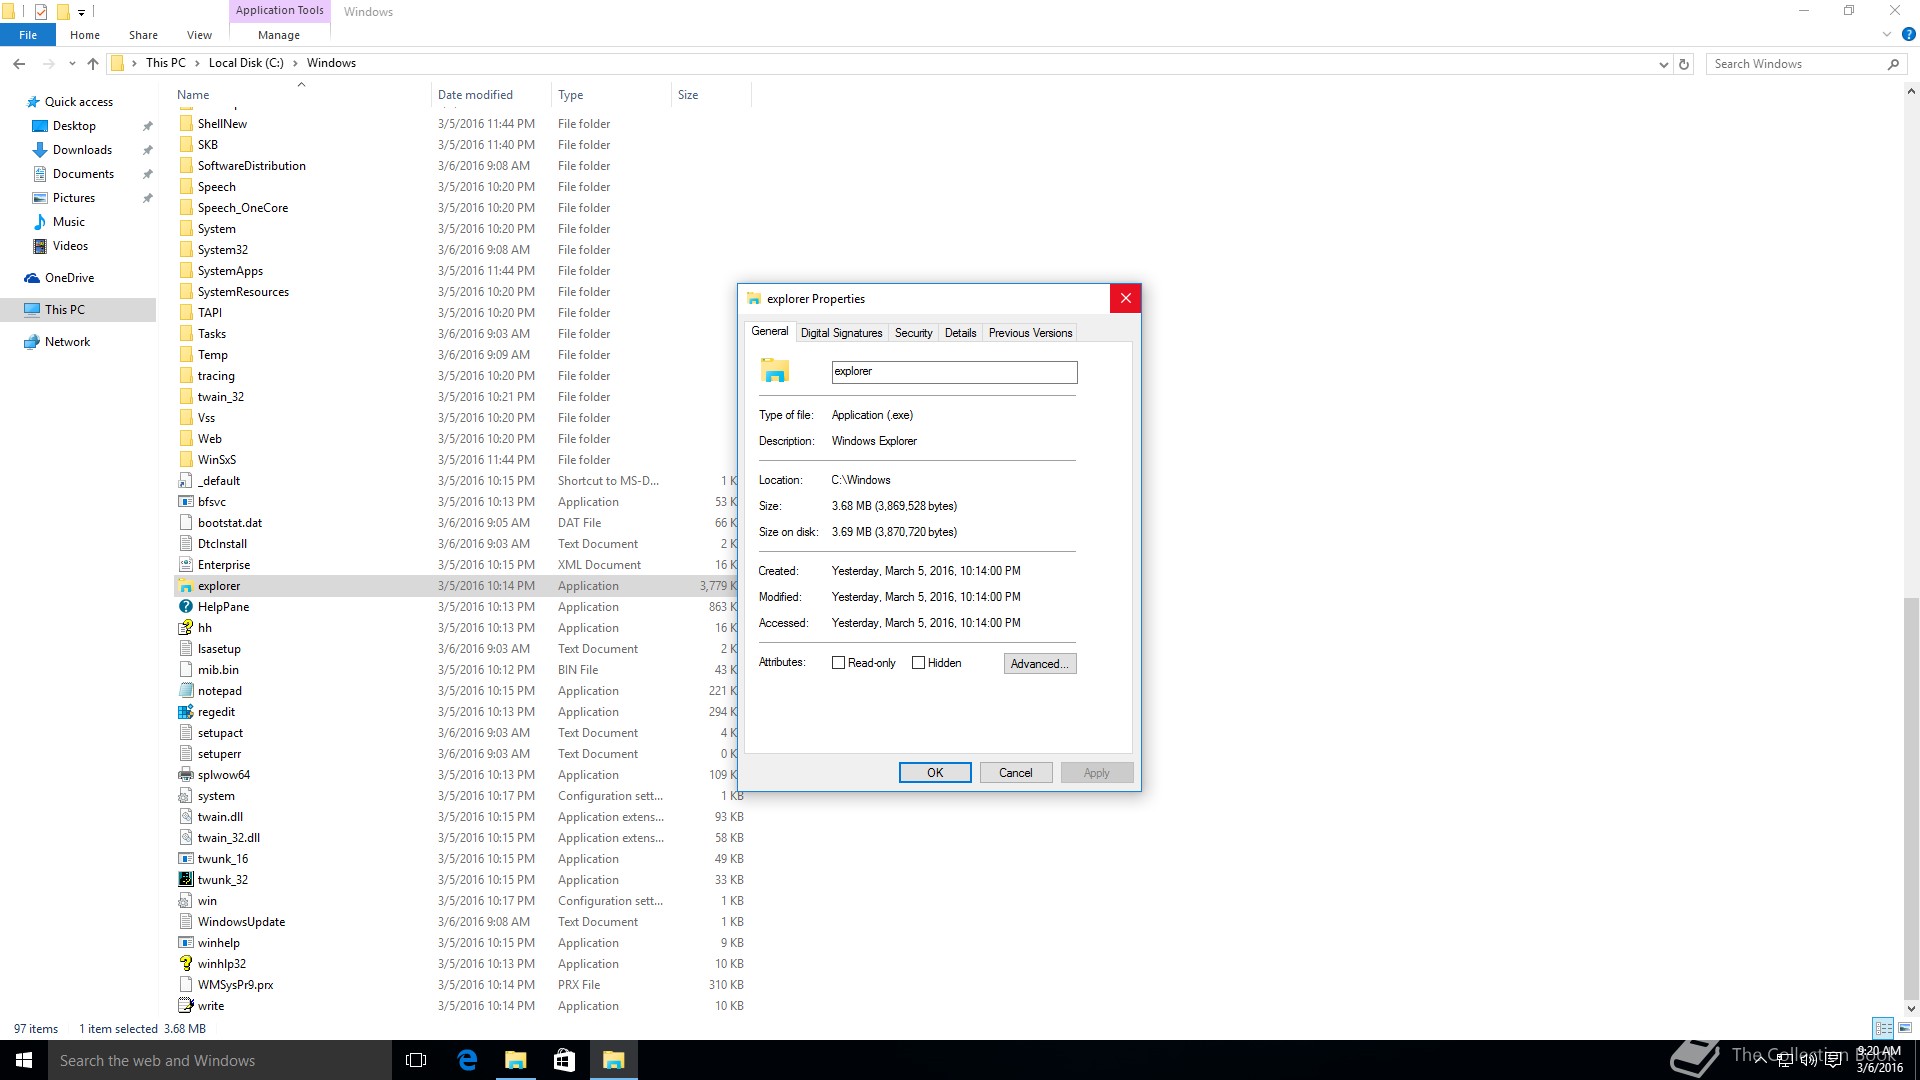Open Desktop in Quick access
Viewport: 1920px width, 1080px height.
pyautogui.click(x=74, y=126)
